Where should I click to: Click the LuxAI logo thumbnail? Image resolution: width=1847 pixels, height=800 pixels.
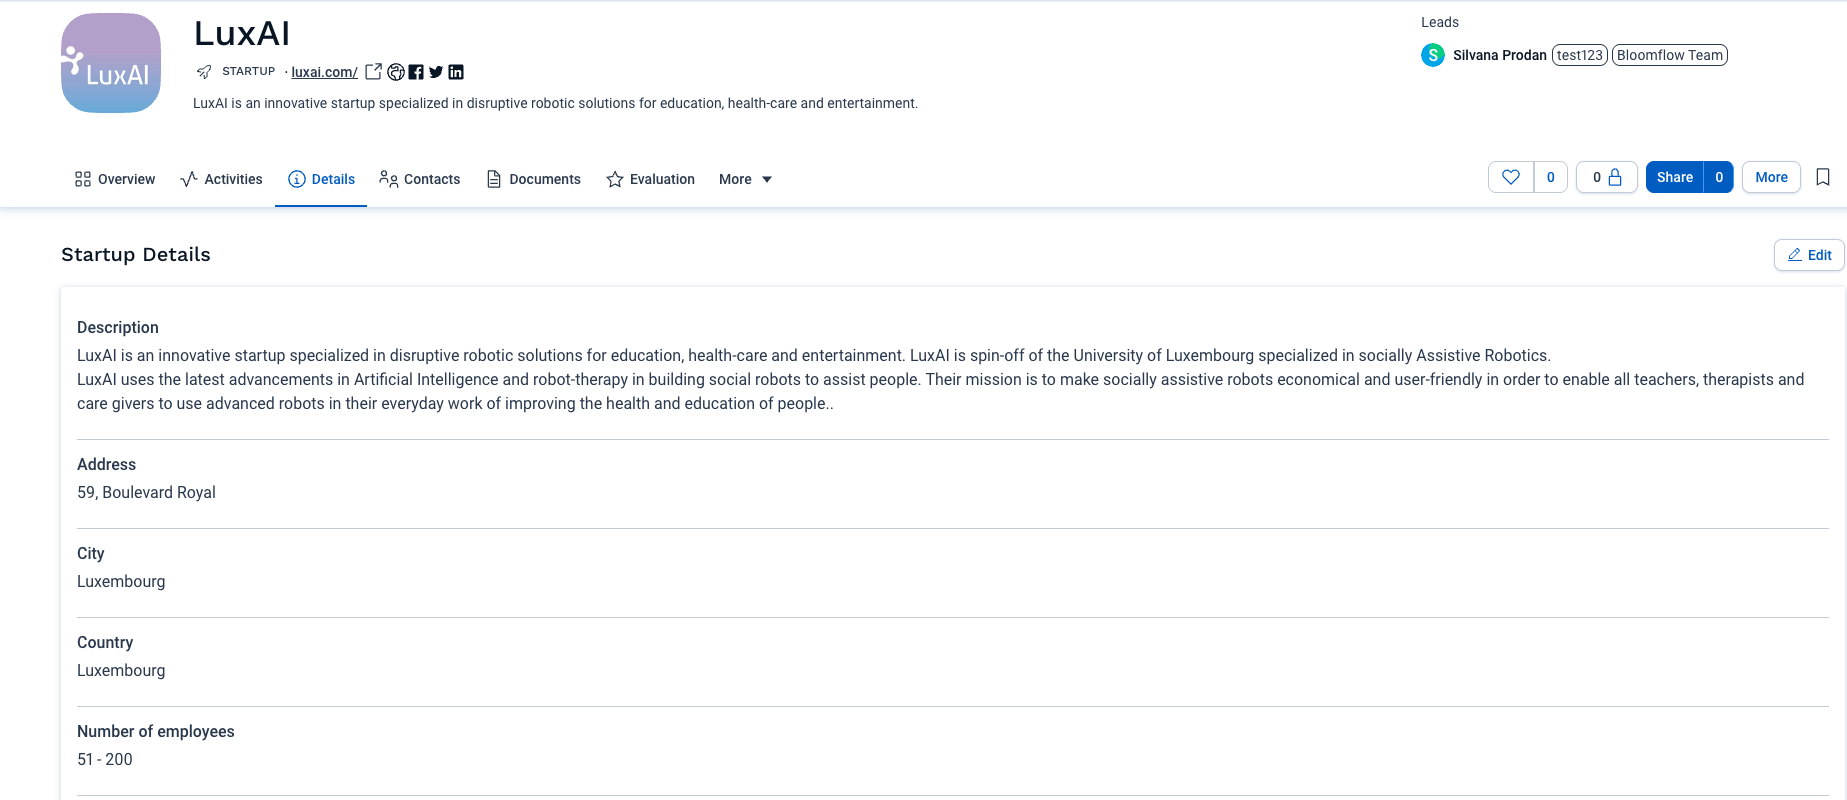click(x=110, y=63)
